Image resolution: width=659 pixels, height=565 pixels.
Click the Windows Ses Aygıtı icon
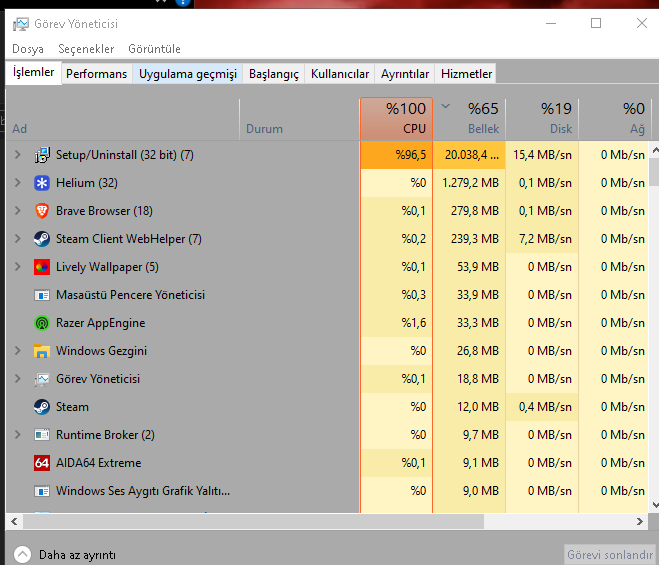point(42,491)
